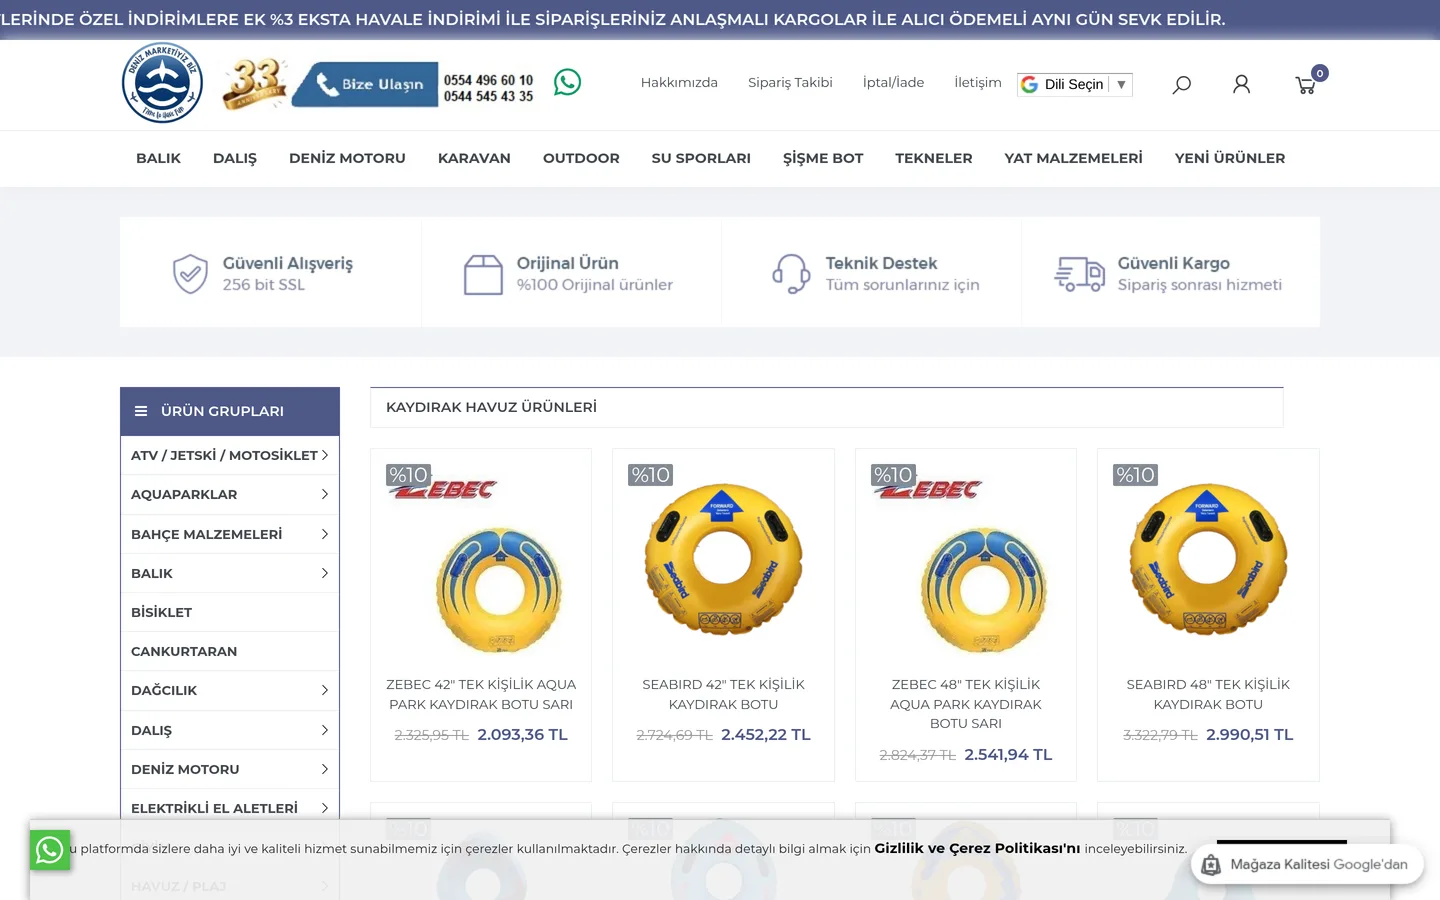Click the Orijinal Ürün box icon

[x=483, y=274]
